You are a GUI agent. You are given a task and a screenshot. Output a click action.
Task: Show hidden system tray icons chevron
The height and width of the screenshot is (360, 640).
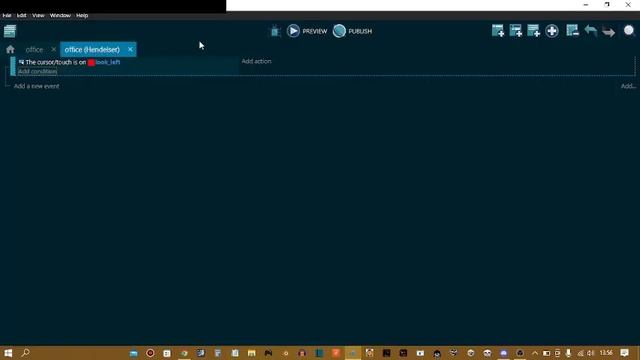[x=535, y=353]
